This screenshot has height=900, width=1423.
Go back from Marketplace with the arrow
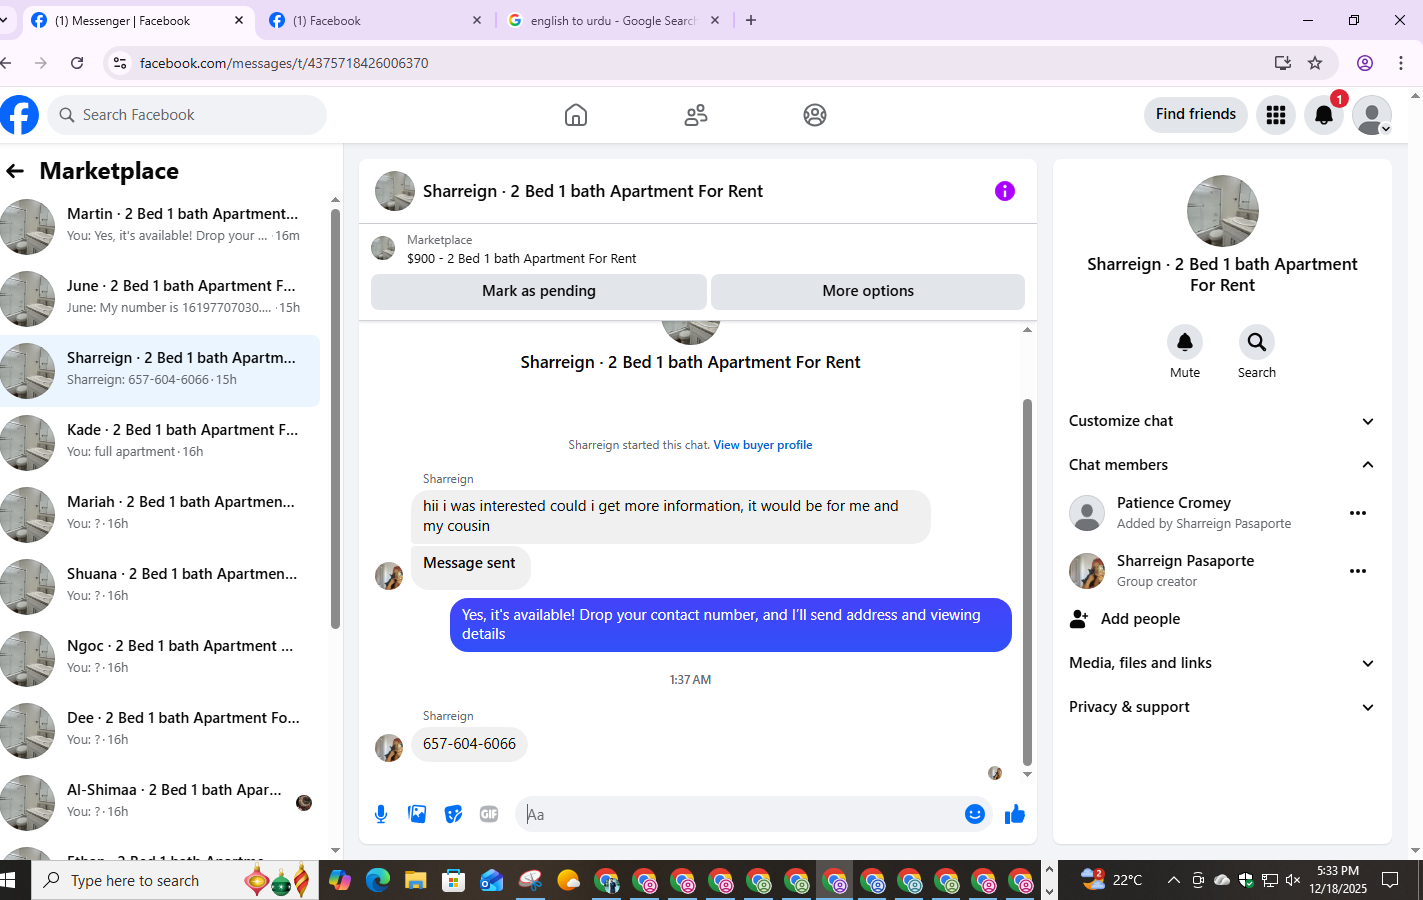point(15,171)
